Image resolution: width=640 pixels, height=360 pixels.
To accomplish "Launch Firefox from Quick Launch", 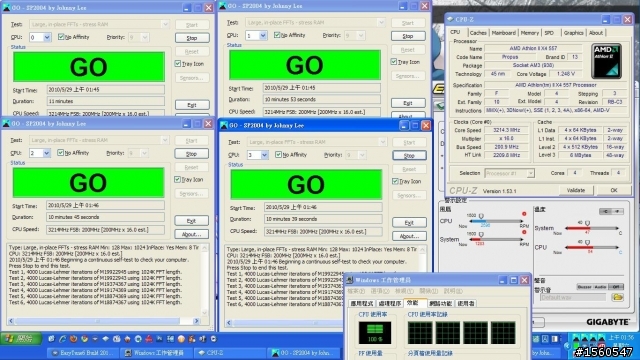I will pos(73,339).
